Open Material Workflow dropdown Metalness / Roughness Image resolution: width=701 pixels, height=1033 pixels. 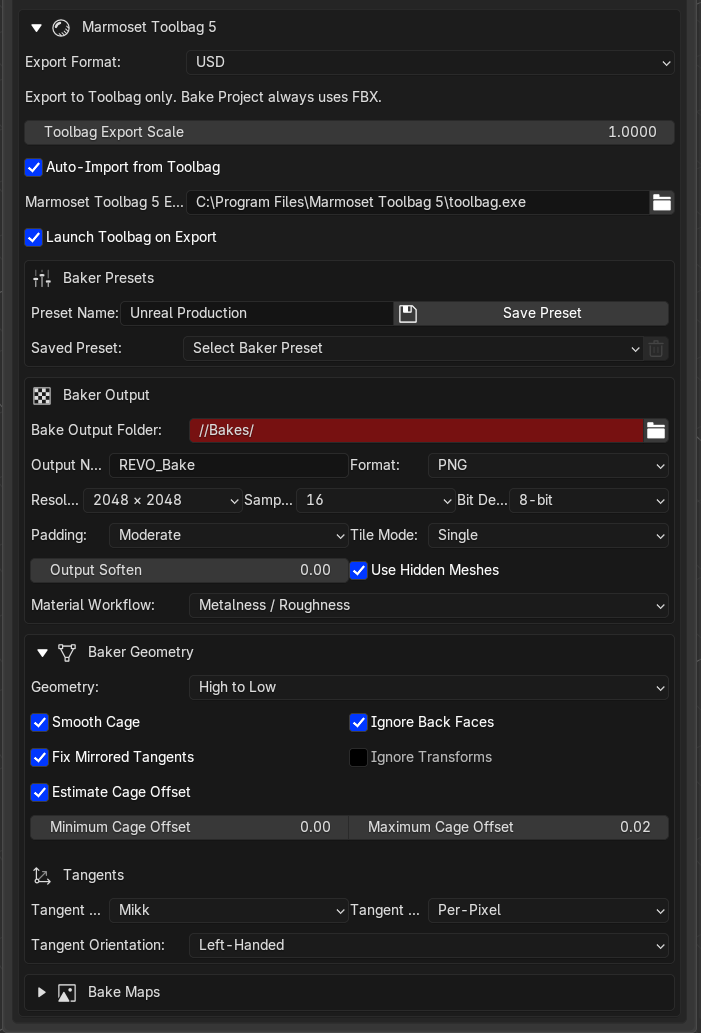[x=429, y=605]
